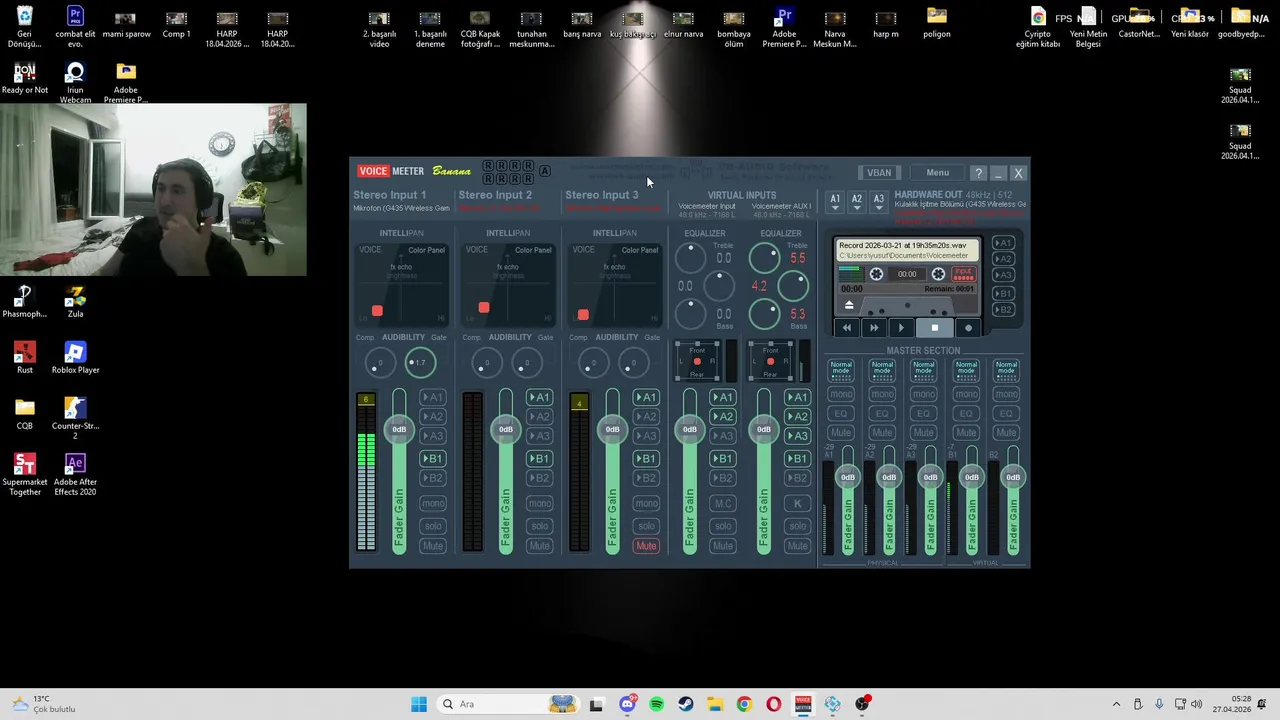The width and height of the screenshot is (1280, 720).
Task: Click the Intellipan red square on Stereo Input 2
Action: pos(484,308)
